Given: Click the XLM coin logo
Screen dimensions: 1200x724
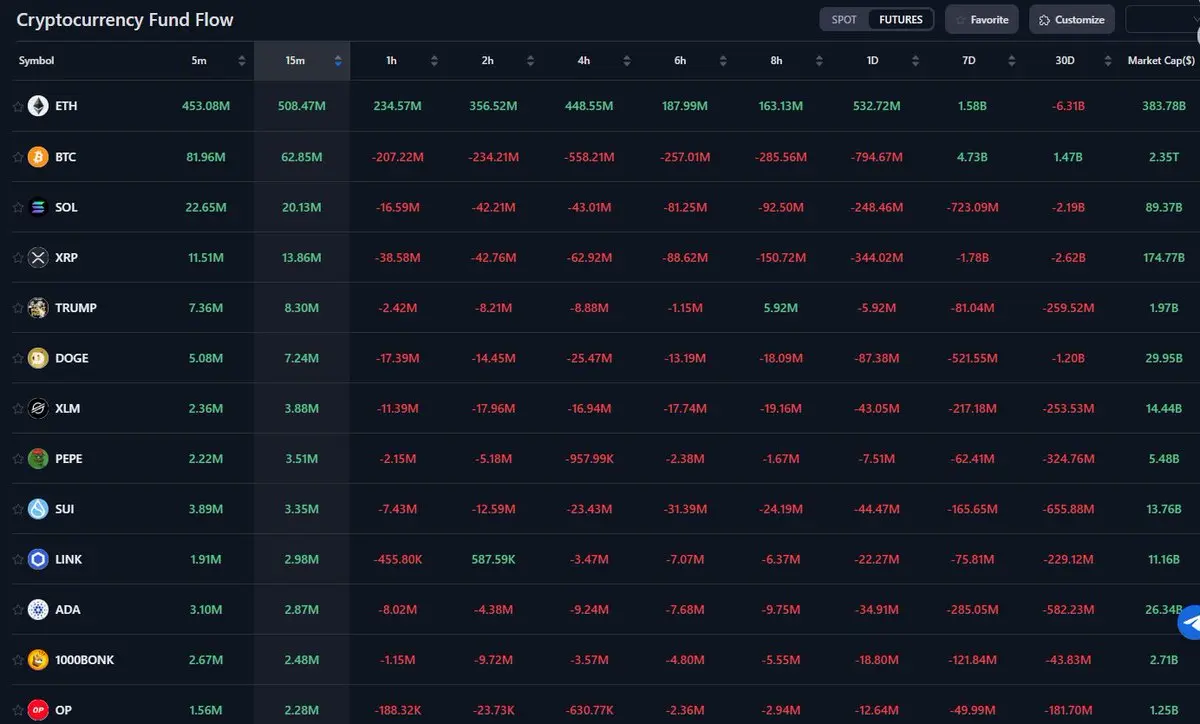Looking at the screenshot, I should (x=38, y=408).
